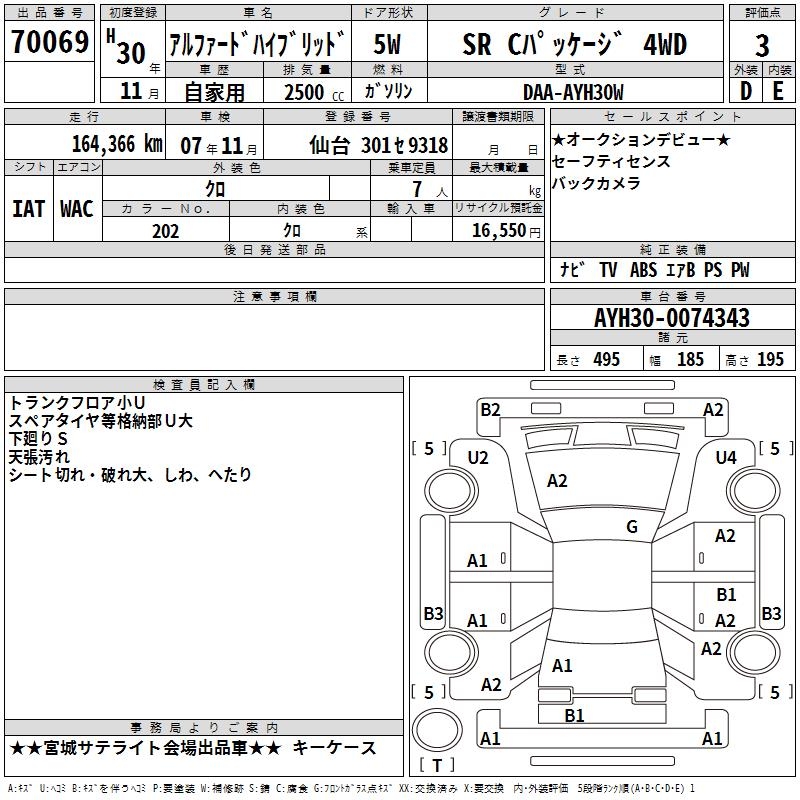Click lot number 70069
Image resolution: width=800 pixels, height=800 pixels.
(50, 43)
